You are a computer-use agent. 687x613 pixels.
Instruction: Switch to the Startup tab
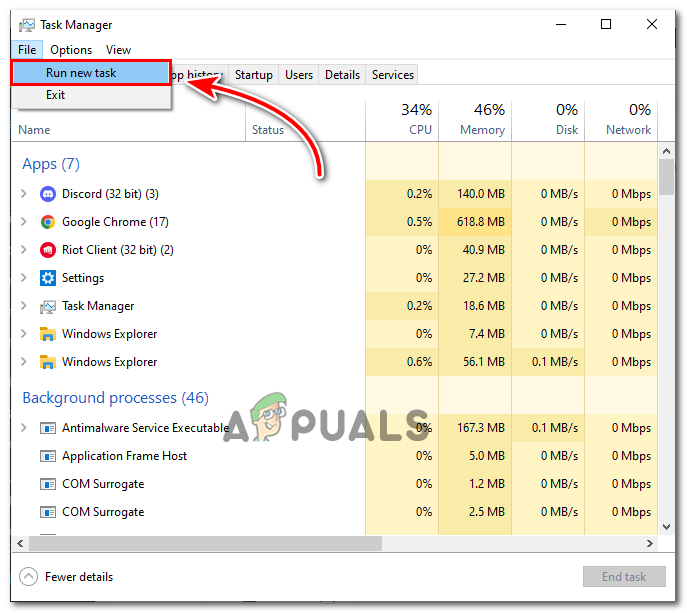click(x=254, y=75)
